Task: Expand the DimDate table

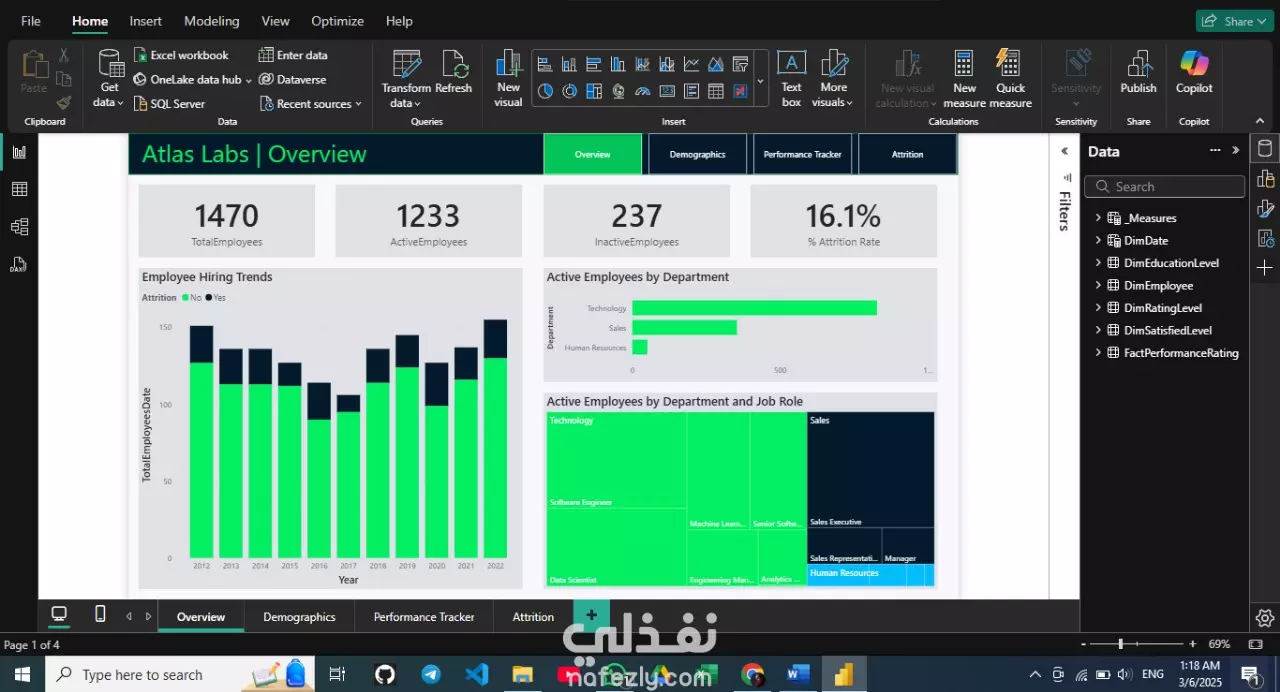Action: click(x=1098, y=240)
